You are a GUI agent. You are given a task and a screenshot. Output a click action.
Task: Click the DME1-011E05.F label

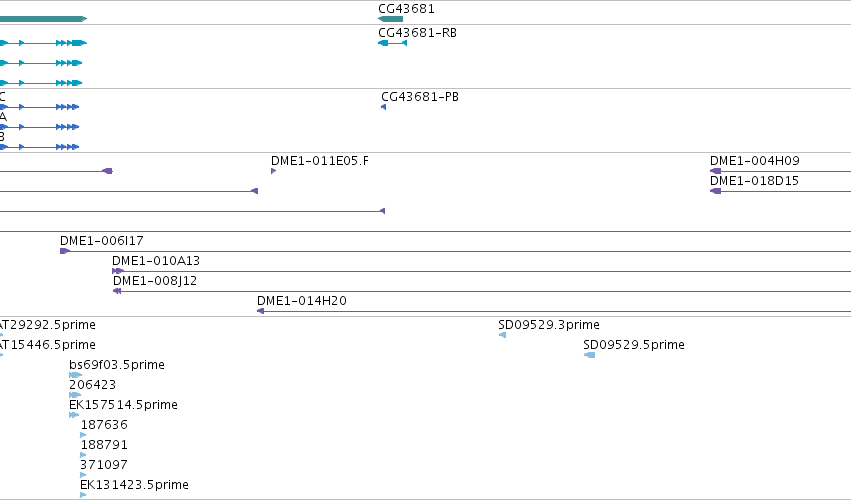point(320,161)
